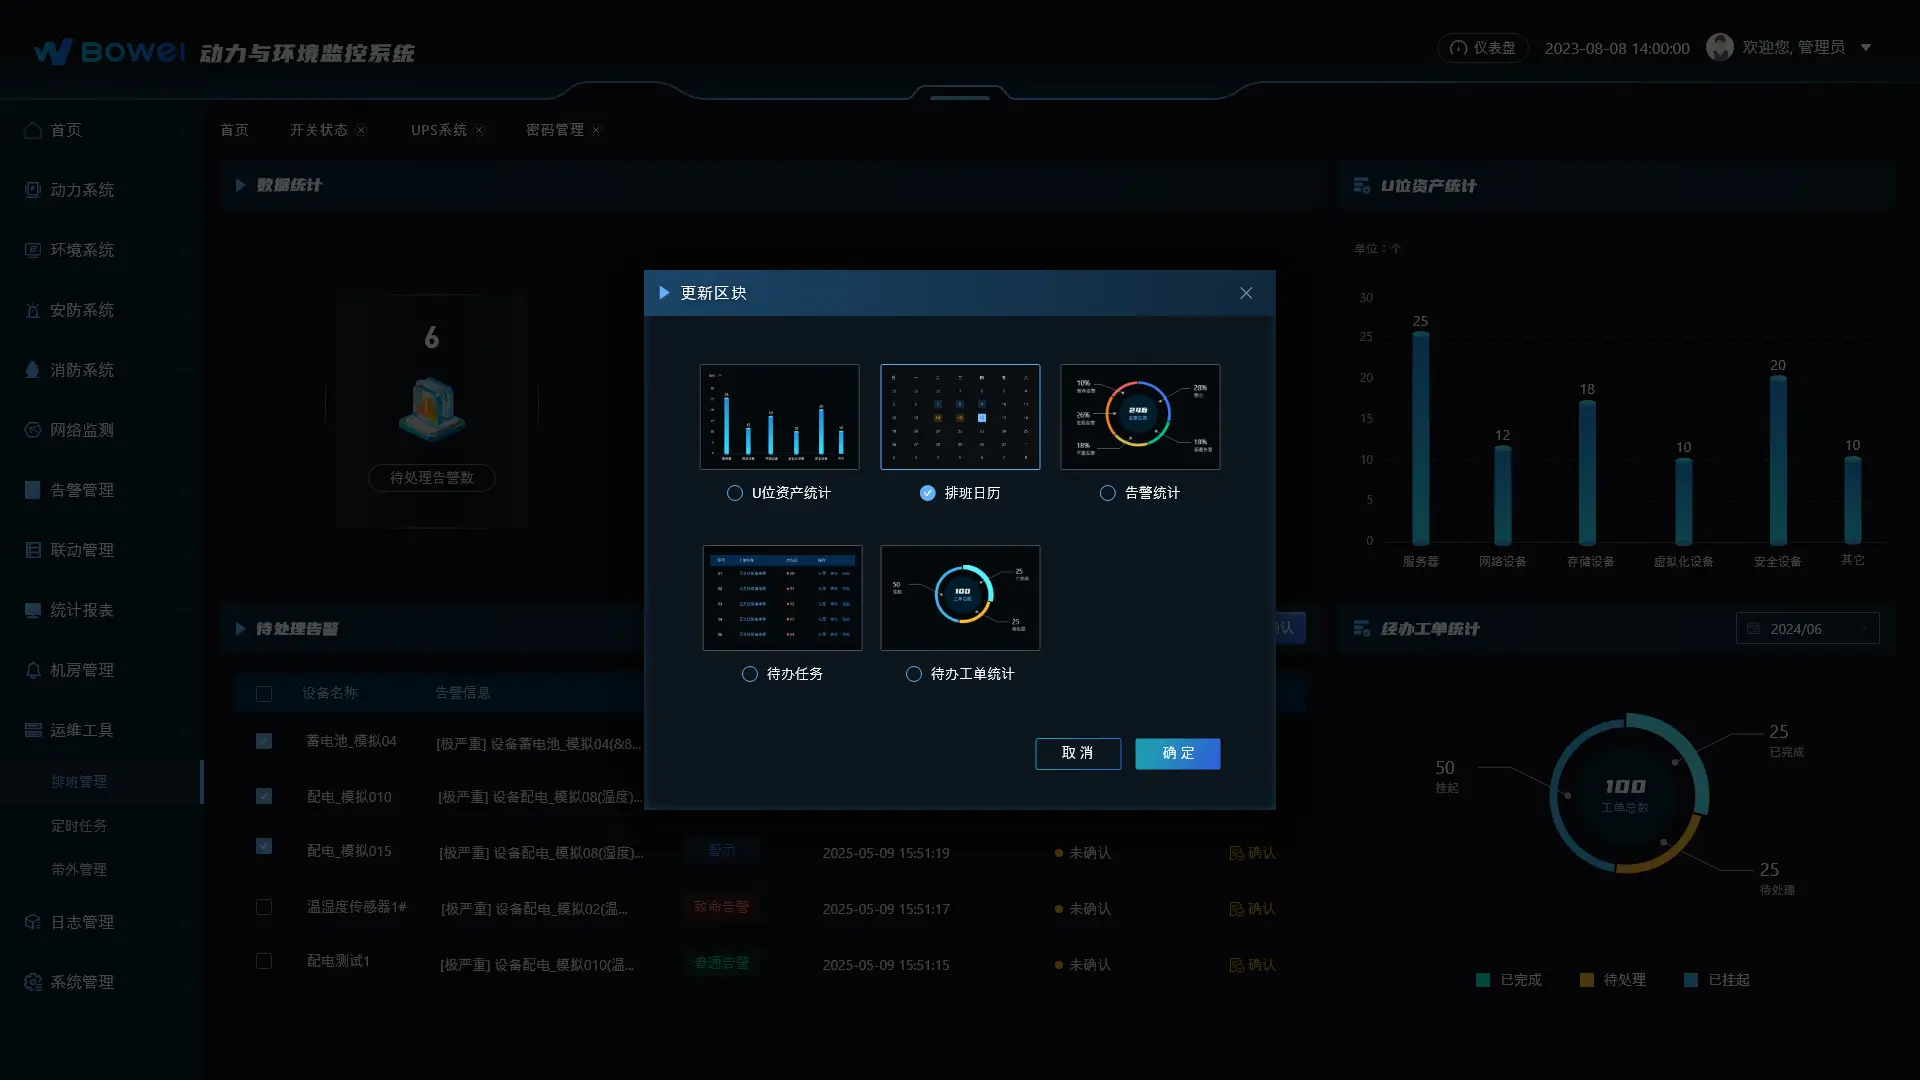Viewport: 1920px width, 1080px height.
Task: Select the 告警统计 radio button
Action: point(1107,493)
